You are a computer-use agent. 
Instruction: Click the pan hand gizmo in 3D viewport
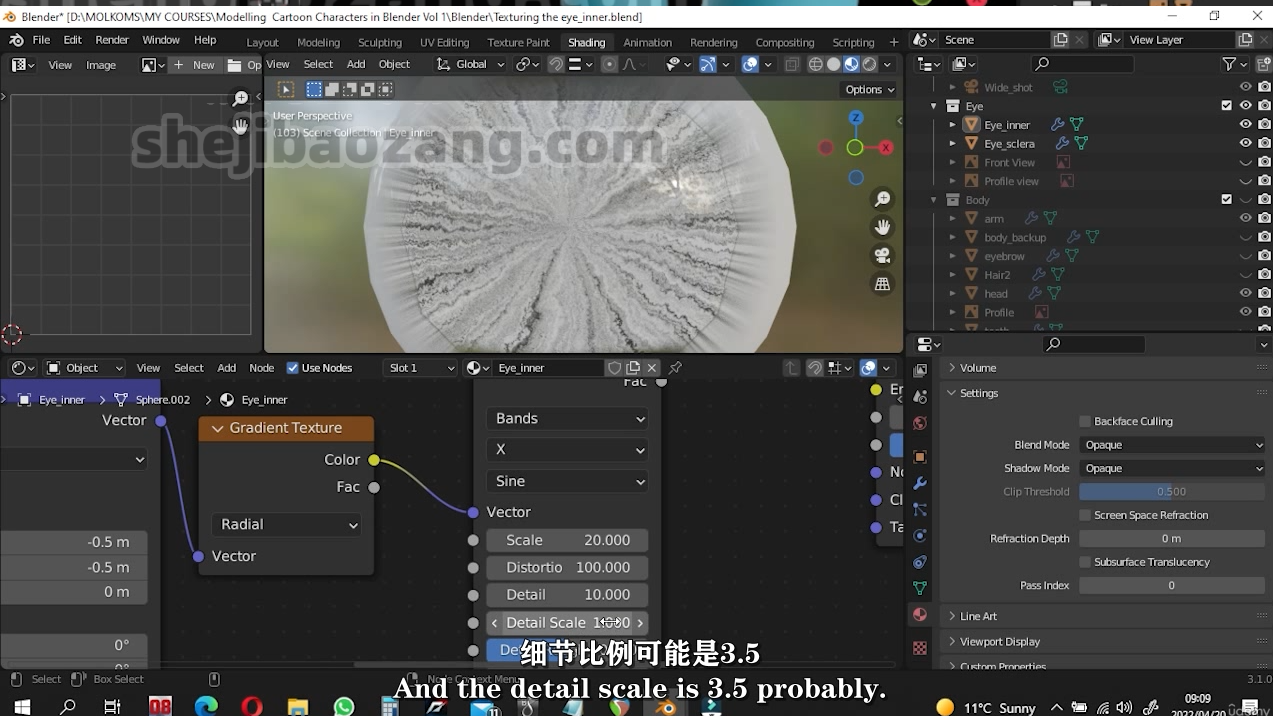tap(882, 227)
